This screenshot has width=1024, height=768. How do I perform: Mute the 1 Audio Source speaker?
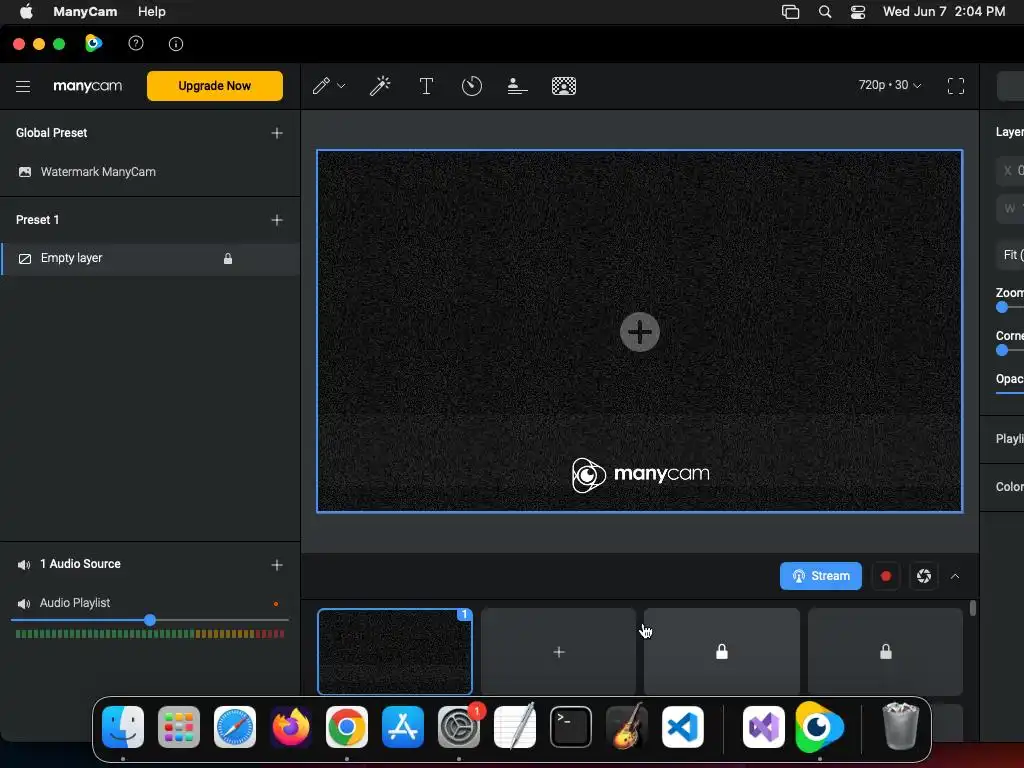click(x=24, y=565)
